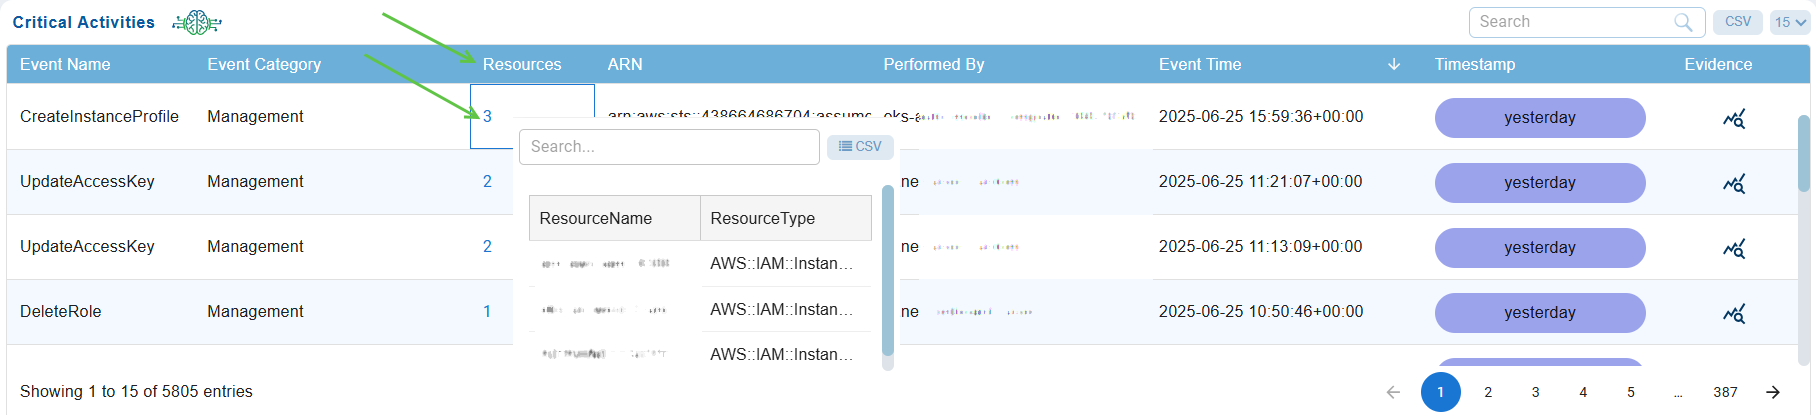This screenshot has height=415, width=1816.
Task: Go to next page with right arrow
Action: coord(1772,392)
